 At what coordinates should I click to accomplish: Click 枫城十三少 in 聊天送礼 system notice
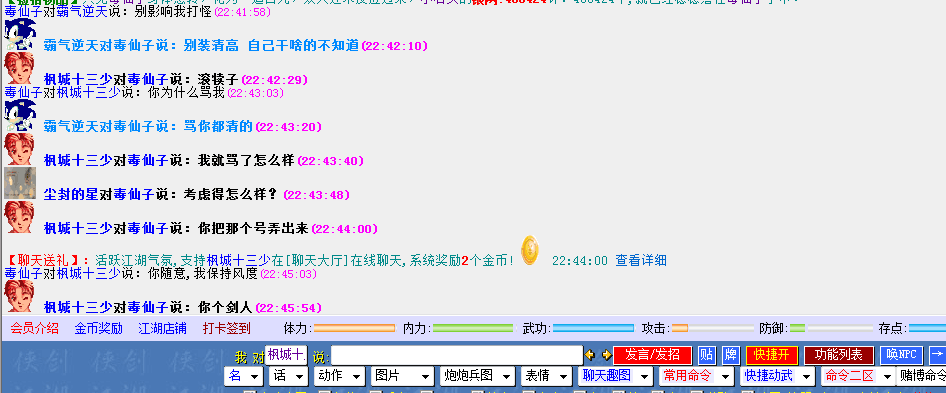pyautogui.click(x=238, y=261)
